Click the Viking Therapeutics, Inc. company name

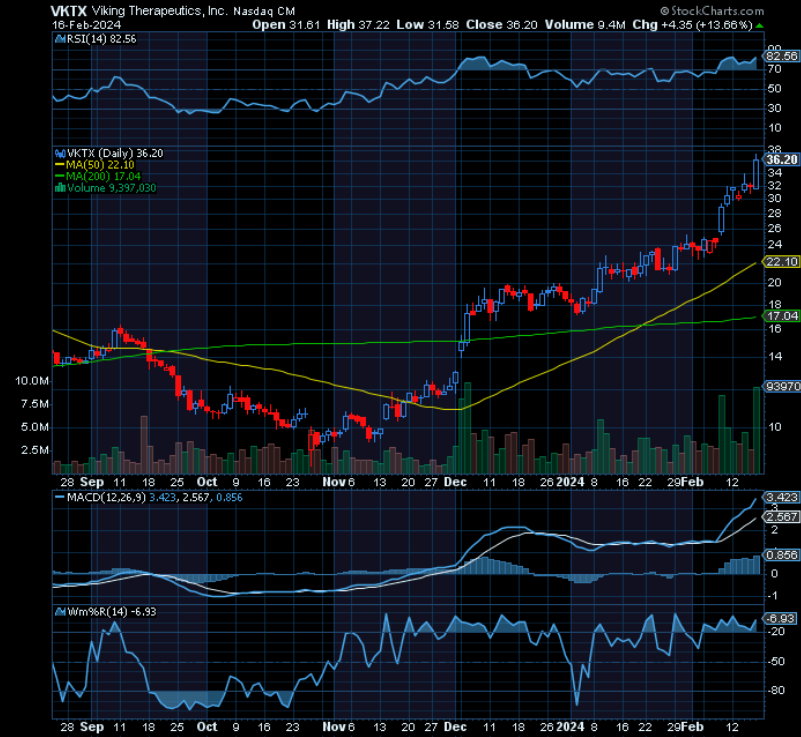[166, 10]
